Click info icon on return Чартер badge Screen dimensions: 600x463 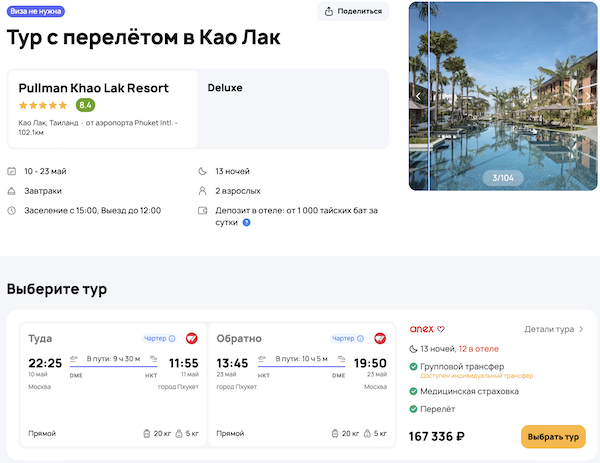(360, 339)
